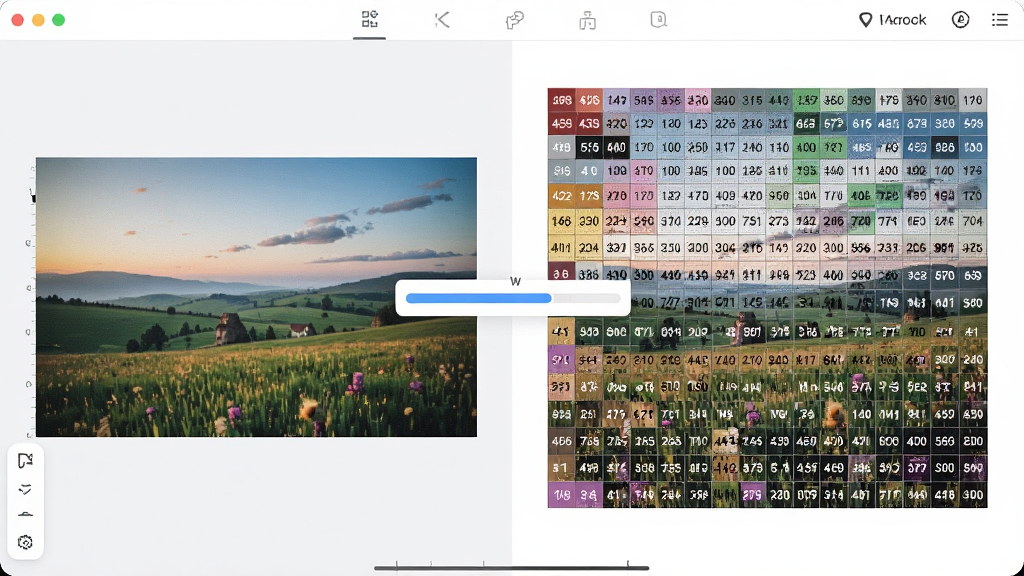
Task: Open settings gear in left floating panel
Action: click(25, 542)
